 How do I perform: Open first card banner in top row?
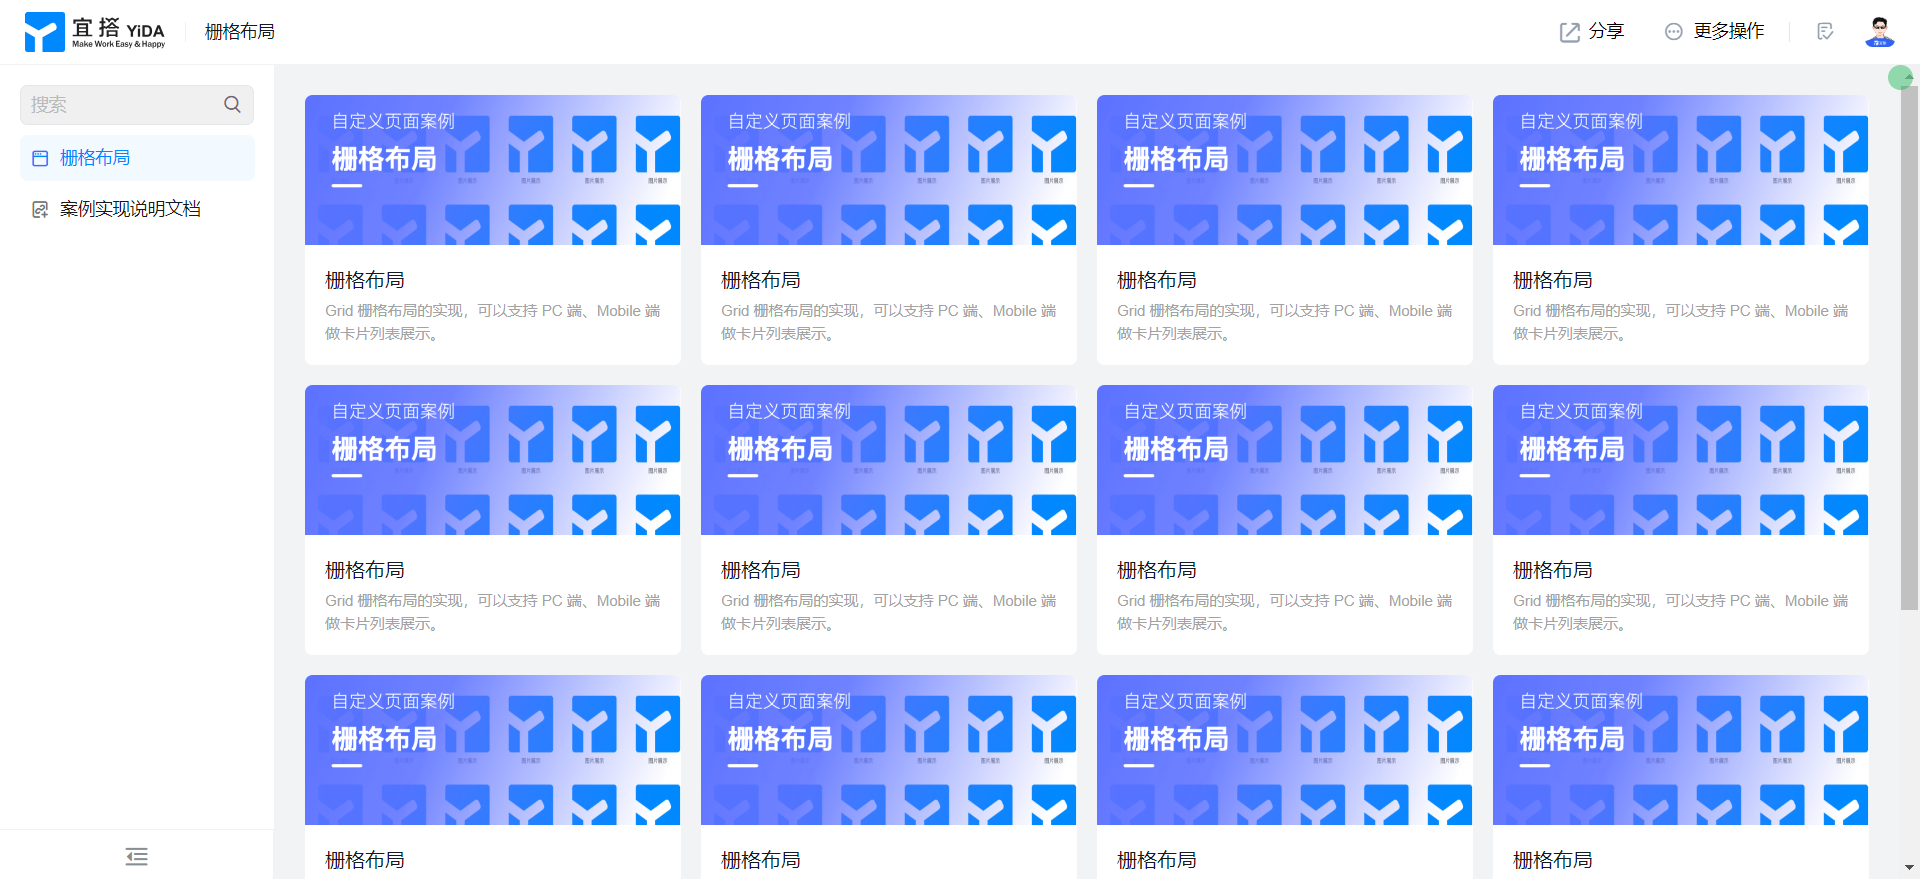coord(492,170)
